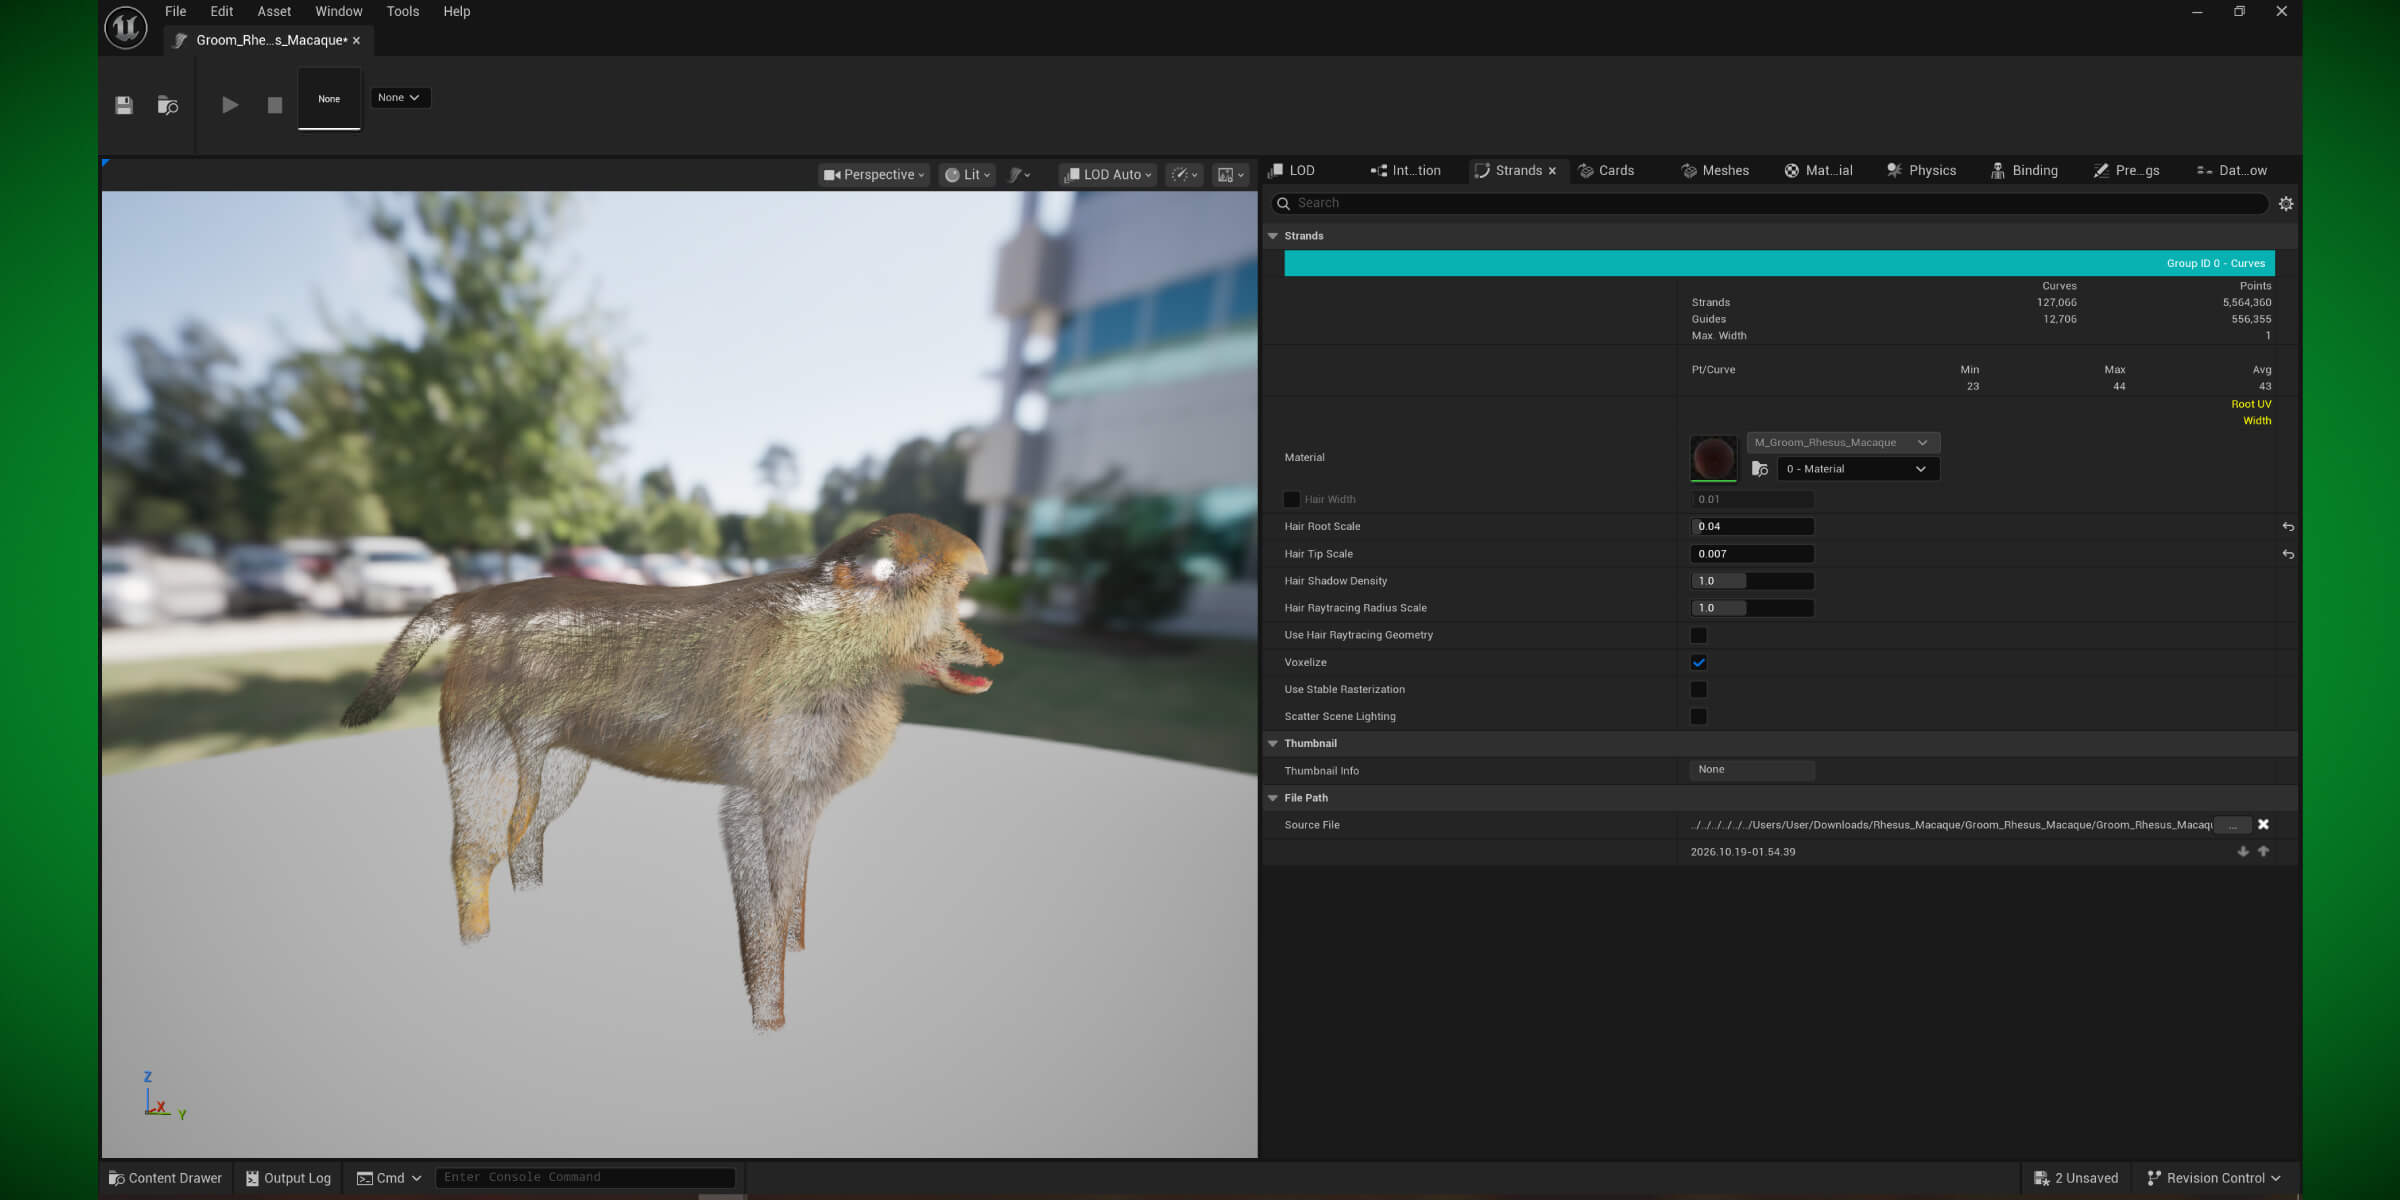Browse to asset in Content Browser icon
Screen dimensions: 2400x1200
pos(168,105)
